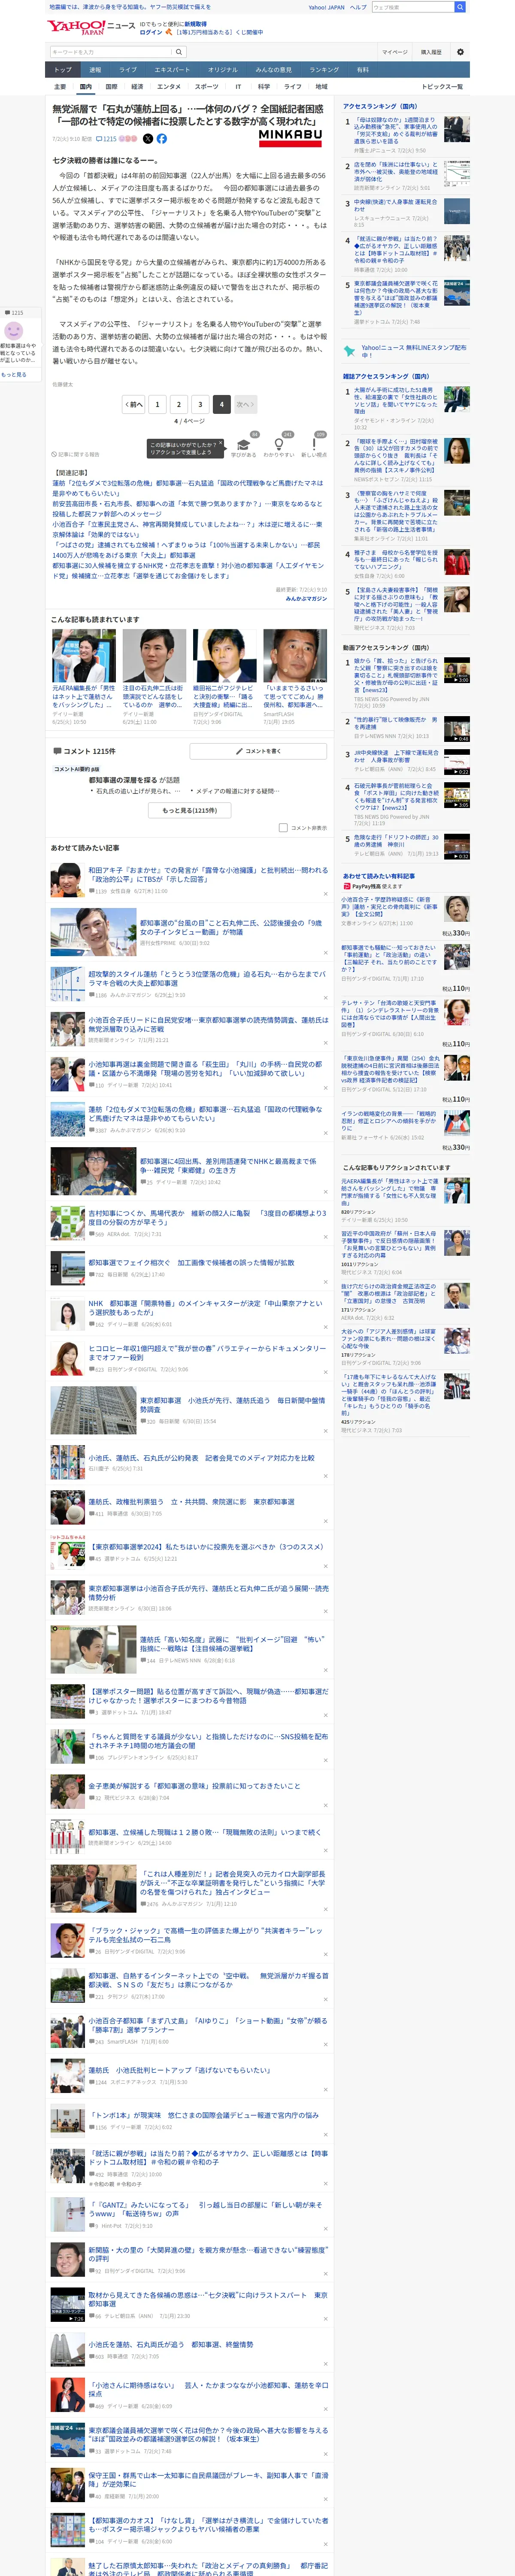Open page 2 of article

178,404
